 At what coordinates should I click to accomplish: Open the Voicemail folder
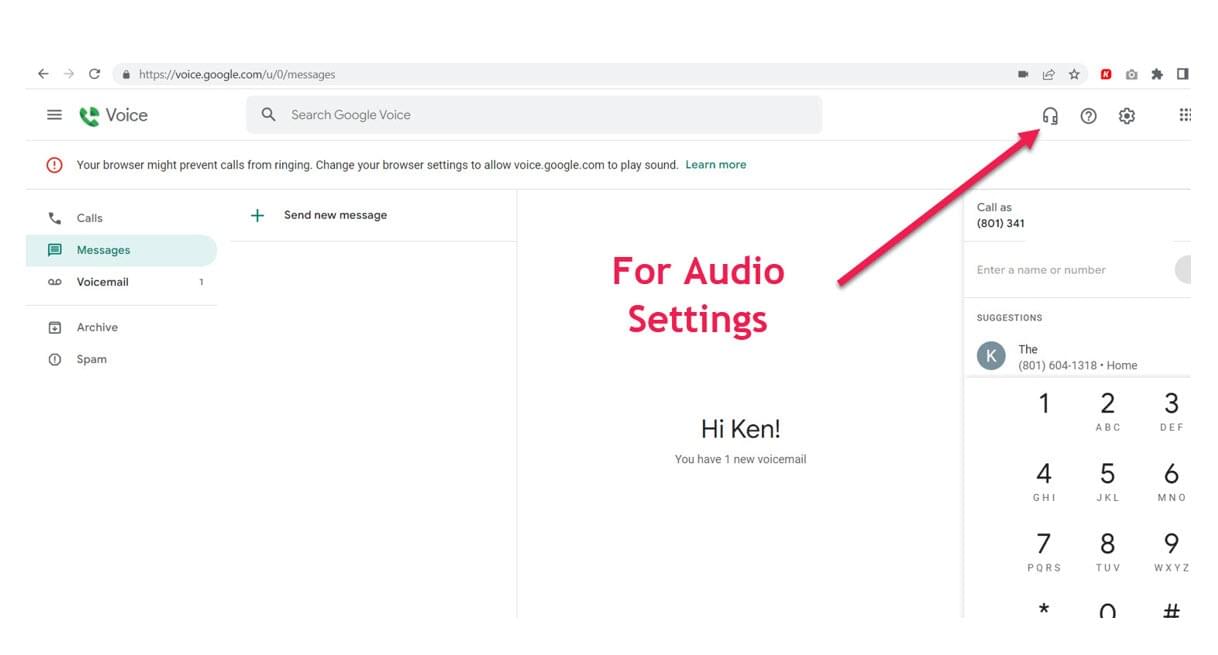click(x=102, y=282)
